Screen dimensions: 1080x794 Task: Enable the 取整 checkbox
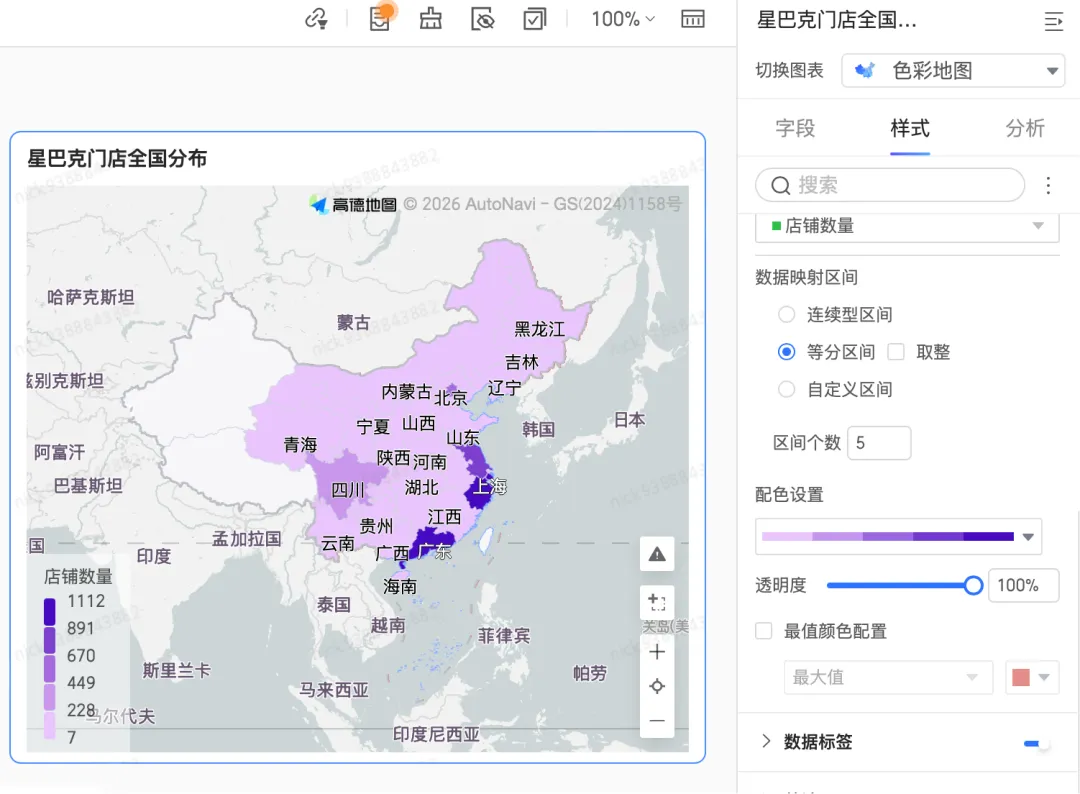point(895,352)
